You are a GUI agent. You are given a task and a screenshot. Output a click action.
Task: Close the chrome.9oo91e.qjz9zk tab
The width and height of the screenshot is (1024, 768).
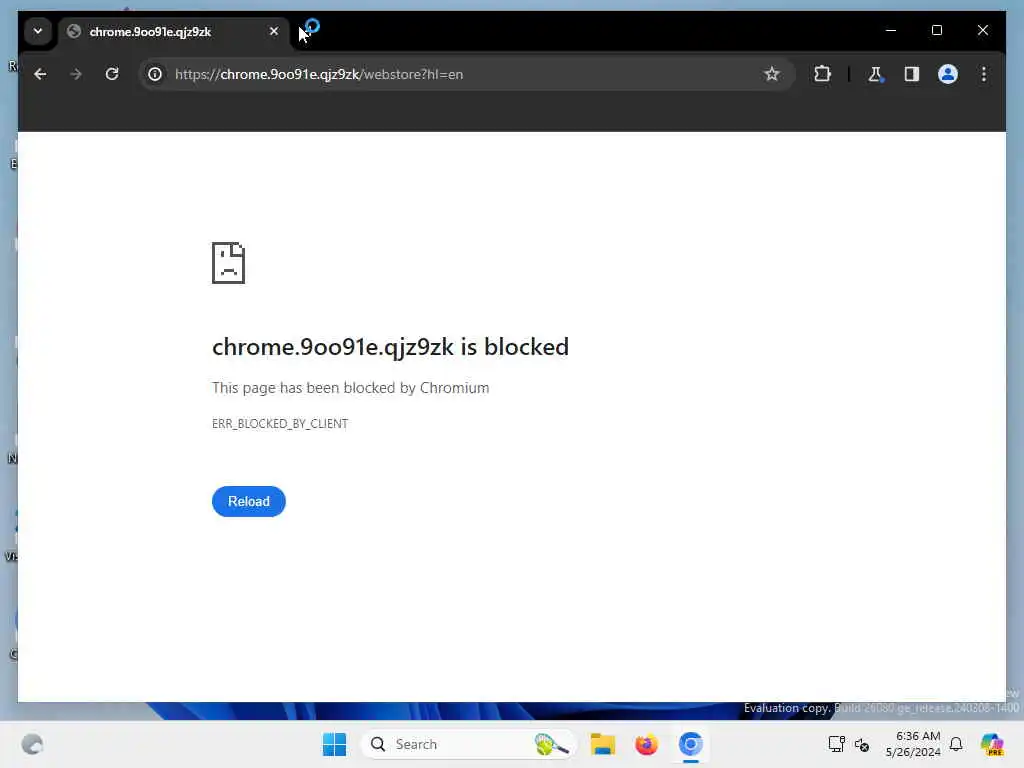(x=274, y=31)
